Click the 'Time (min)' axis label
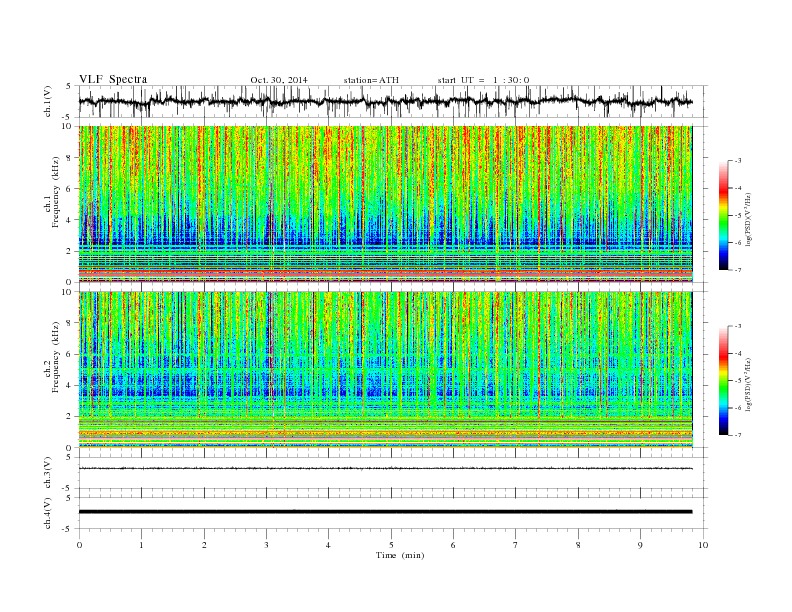The width and height of the screenshot is (792, 612). coord(400,555)
